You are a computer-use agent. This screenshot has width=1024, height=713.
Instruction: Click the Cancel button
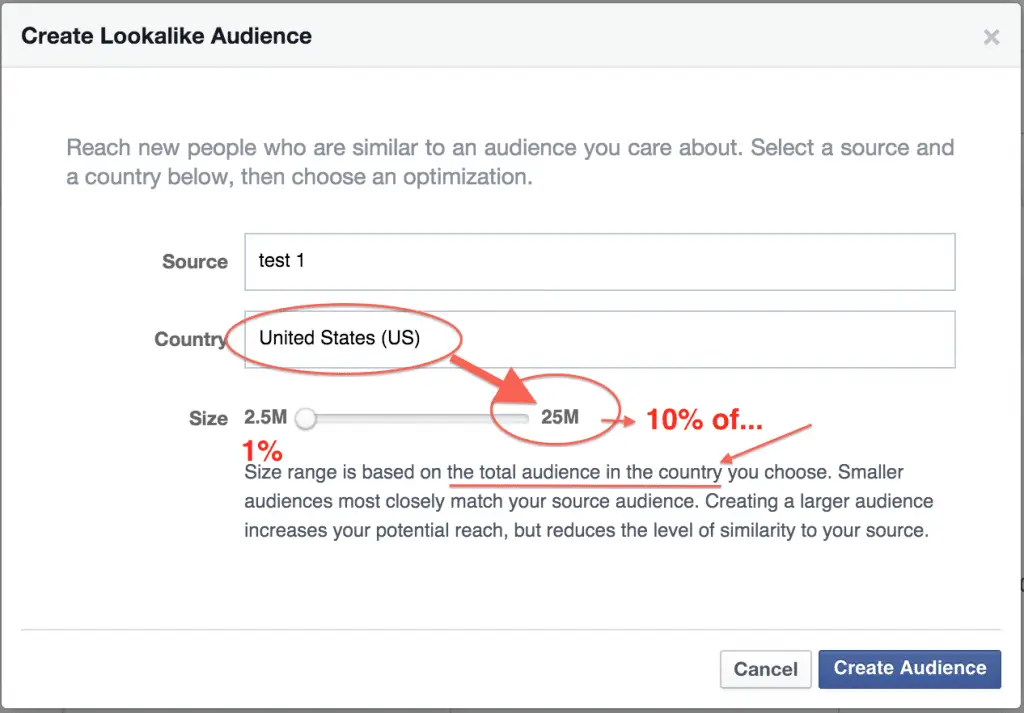(765, 669)
